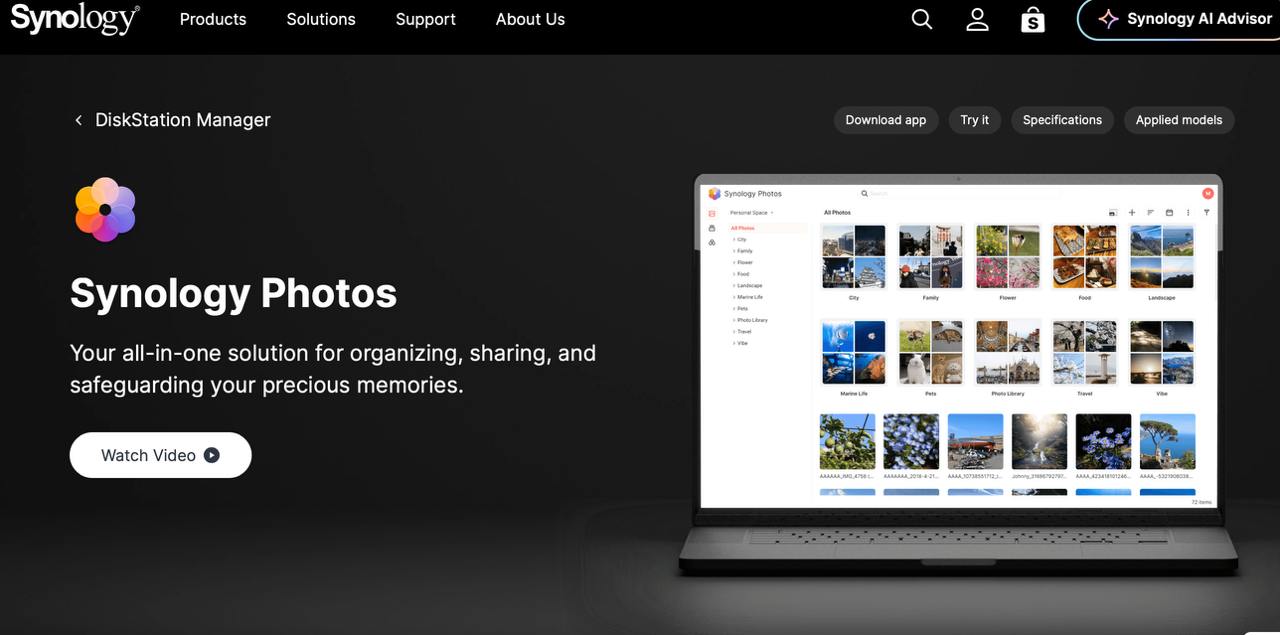
Task: Jump to Applied models section
Action: (1179, 120)
